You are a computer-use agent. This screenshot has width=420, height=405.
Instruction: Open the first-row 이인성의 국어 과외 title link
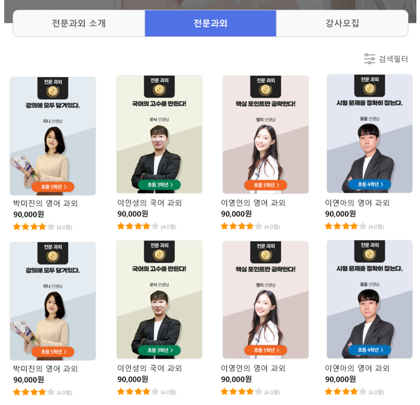(149, 203)
